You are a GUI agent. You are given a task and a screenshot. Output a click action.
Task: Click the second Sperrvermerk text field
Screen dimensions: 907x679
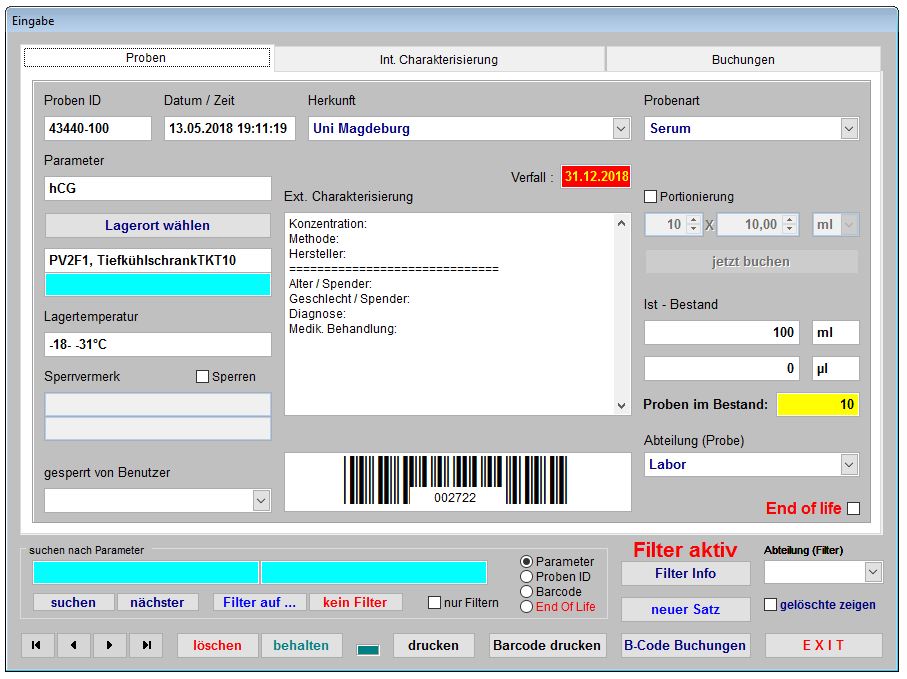[x=157, y=429]
